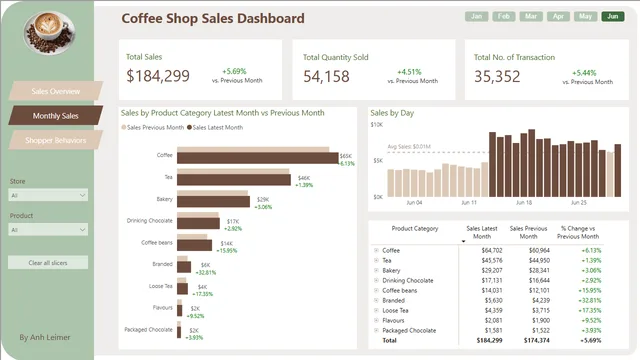
Task: Click the Total Quantity Sold value 54,158
Action: [x=326, y=76]
